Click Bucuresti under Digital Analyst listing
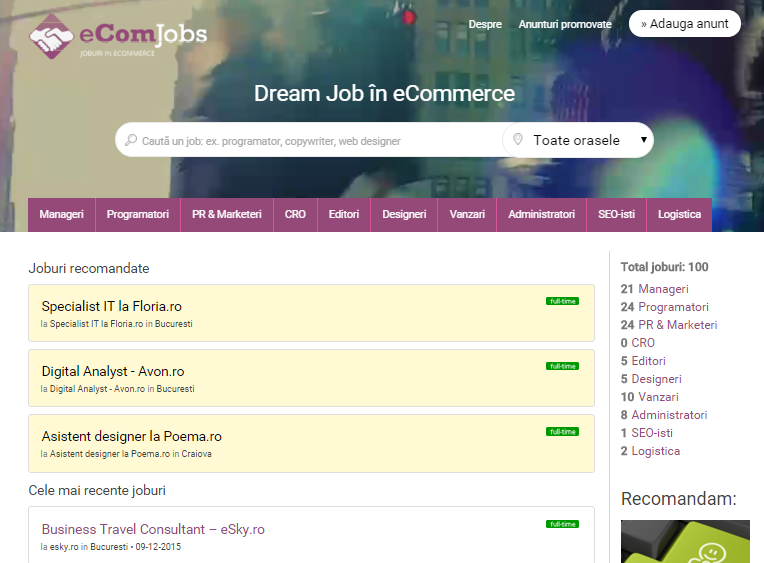 point(175,389)
